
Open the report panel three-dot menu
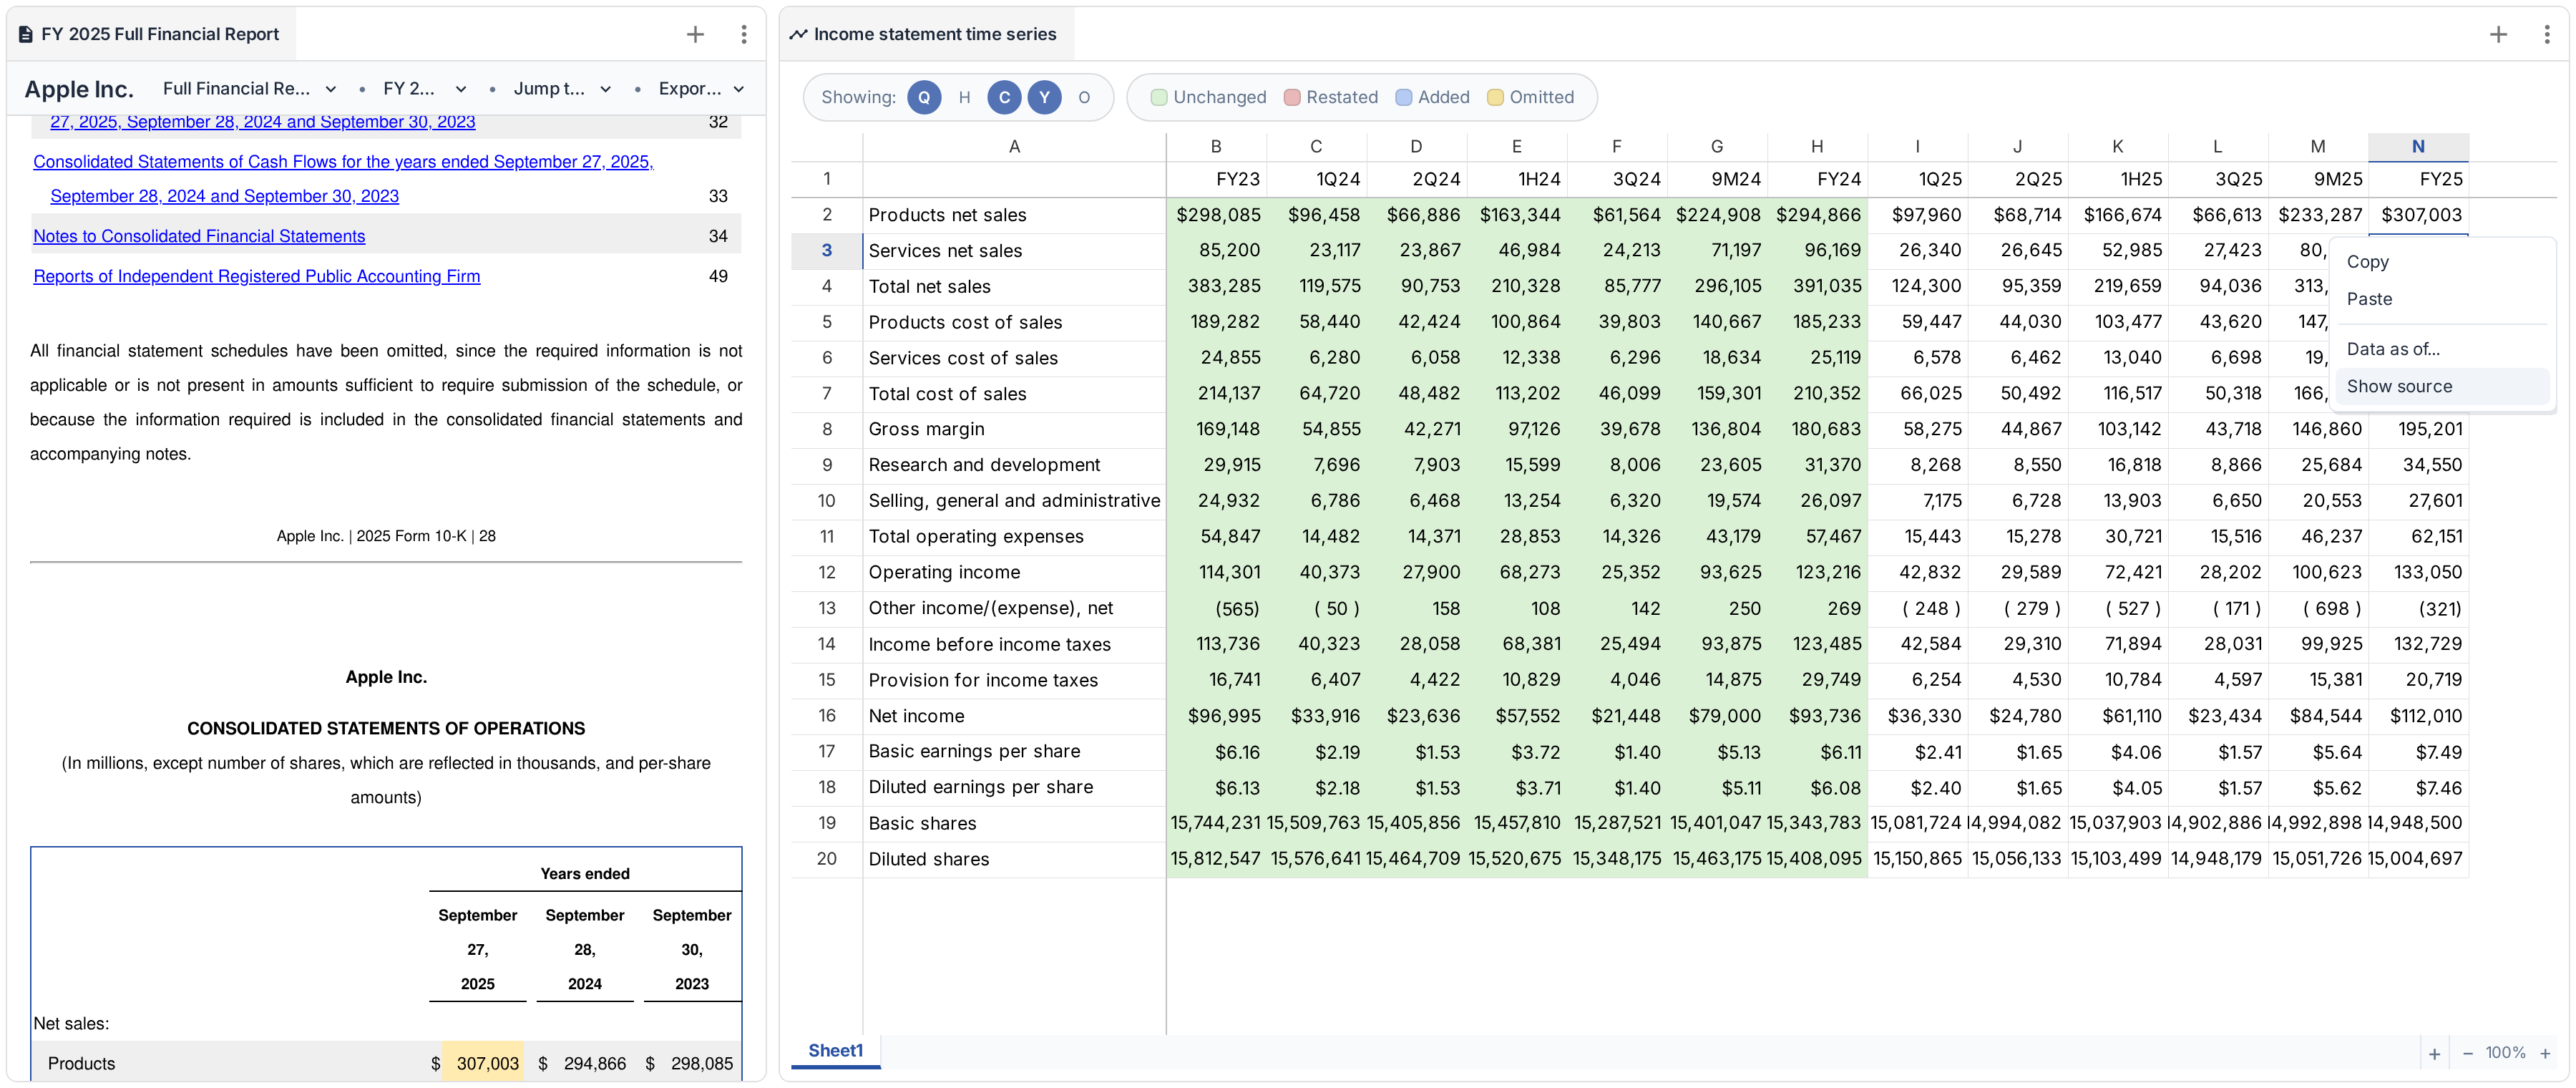click(744, 34)
